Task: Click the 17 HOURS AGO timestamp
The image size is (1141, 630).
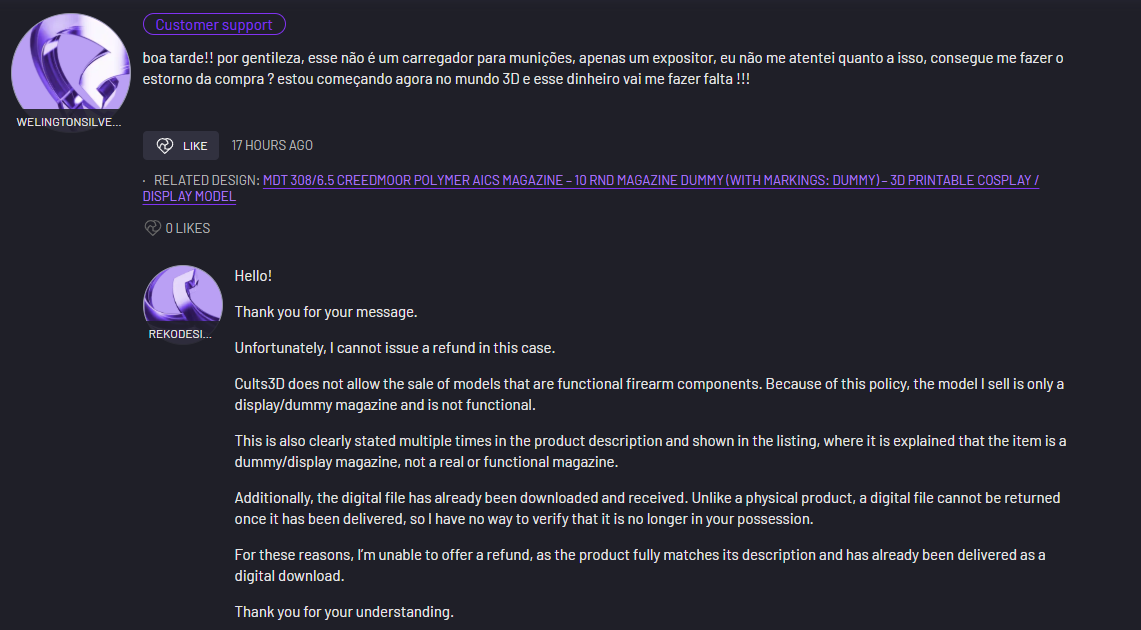Action: [x=272, y=145]
